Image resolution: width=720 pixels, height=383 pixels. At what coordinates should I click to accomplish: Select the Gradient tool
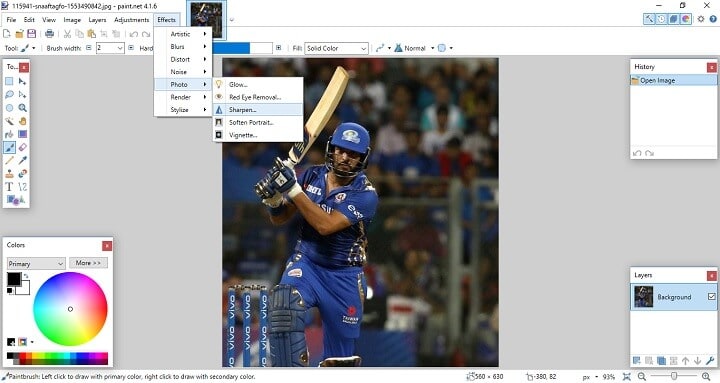22,134
